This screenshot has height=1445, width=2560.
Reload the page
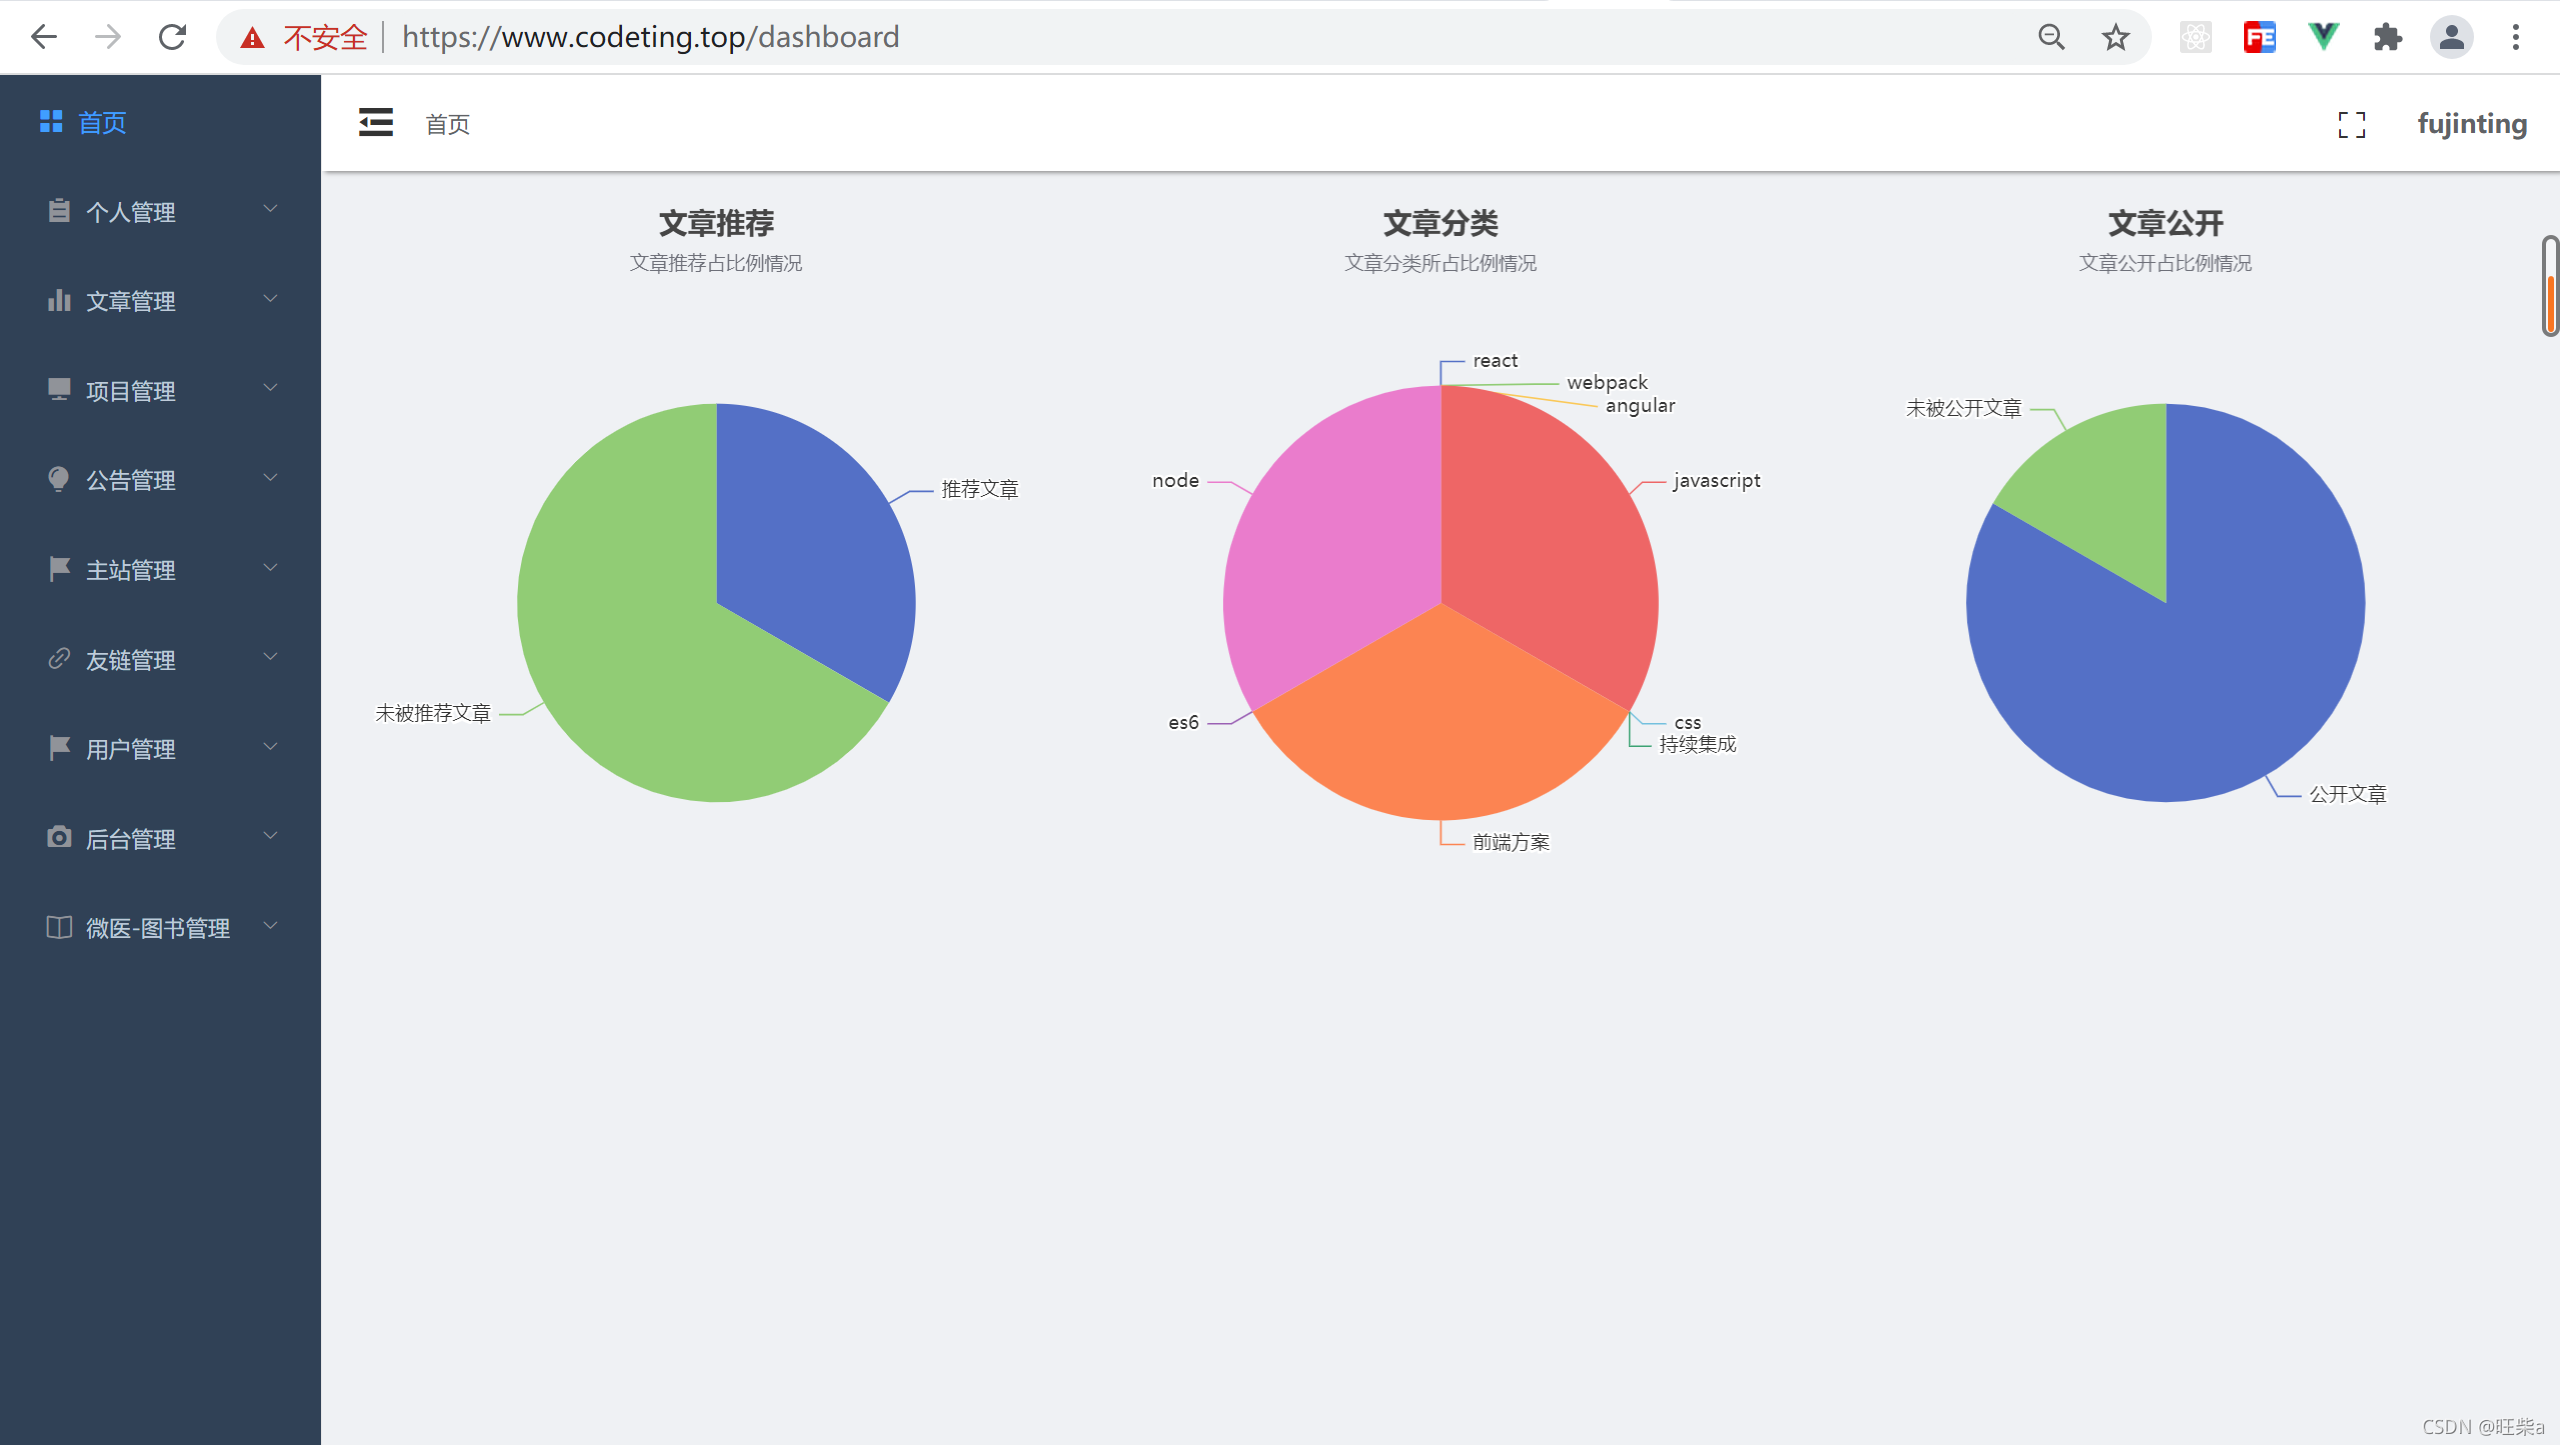pyautogui.click(x=172, y=37)
